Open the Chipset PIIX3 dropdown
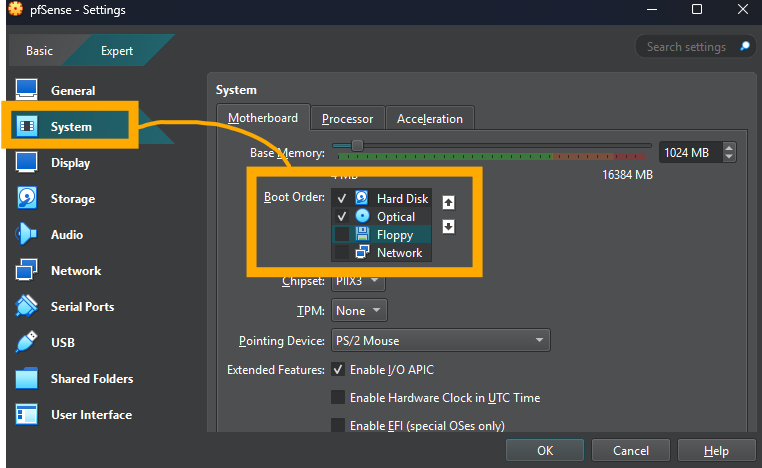Screen dimensions: 762x468 [358, 281]
